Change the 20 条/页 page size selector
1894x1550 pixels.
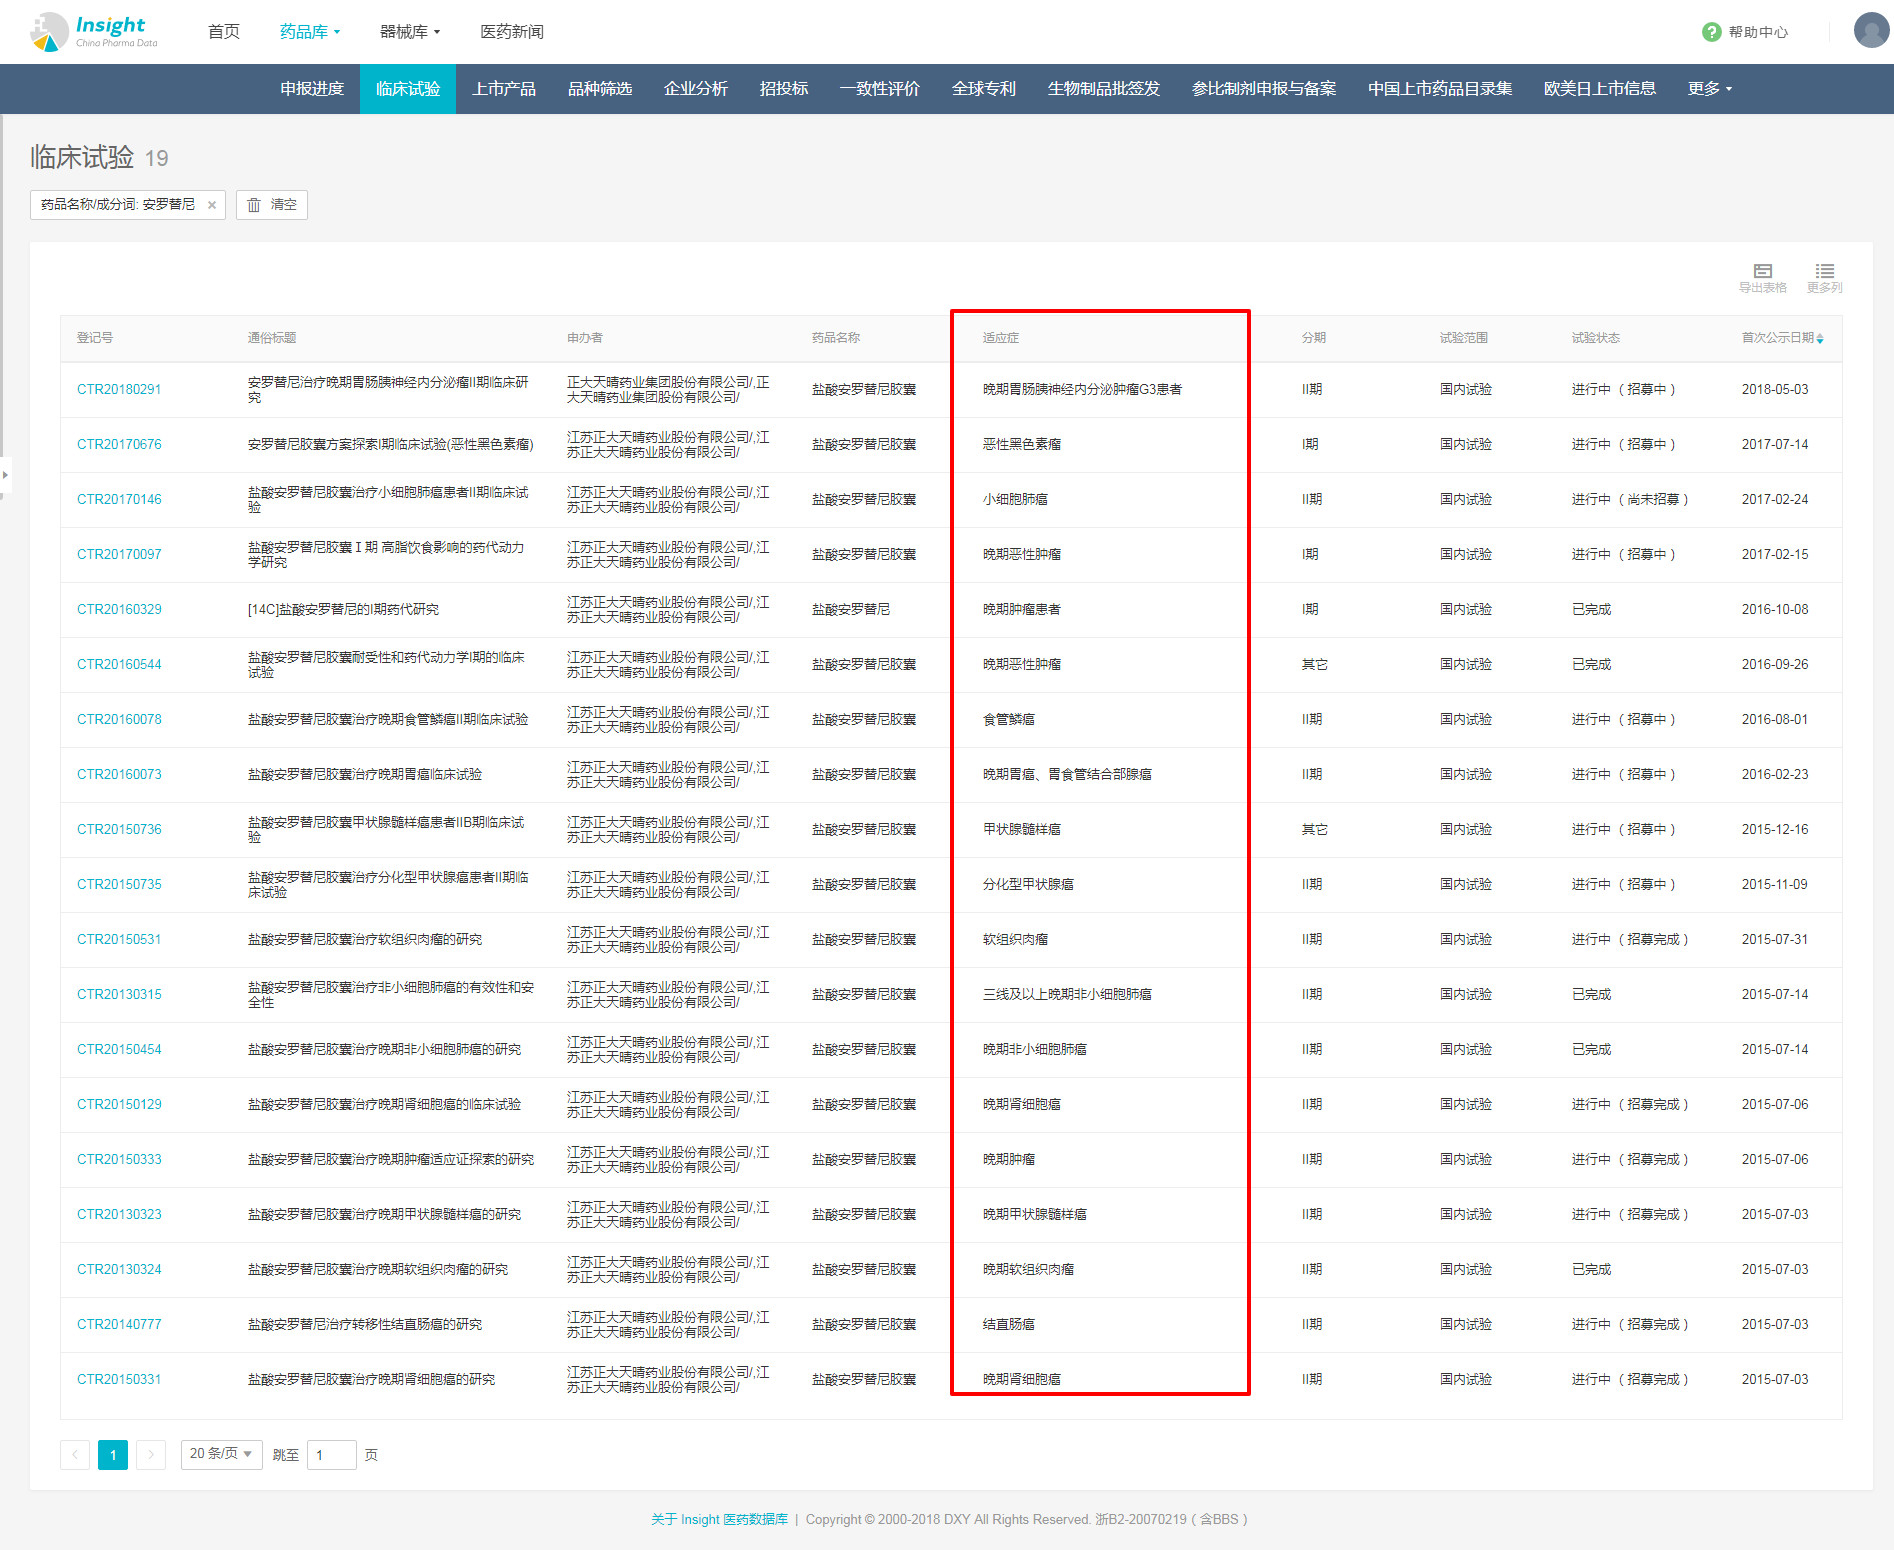221,1454
